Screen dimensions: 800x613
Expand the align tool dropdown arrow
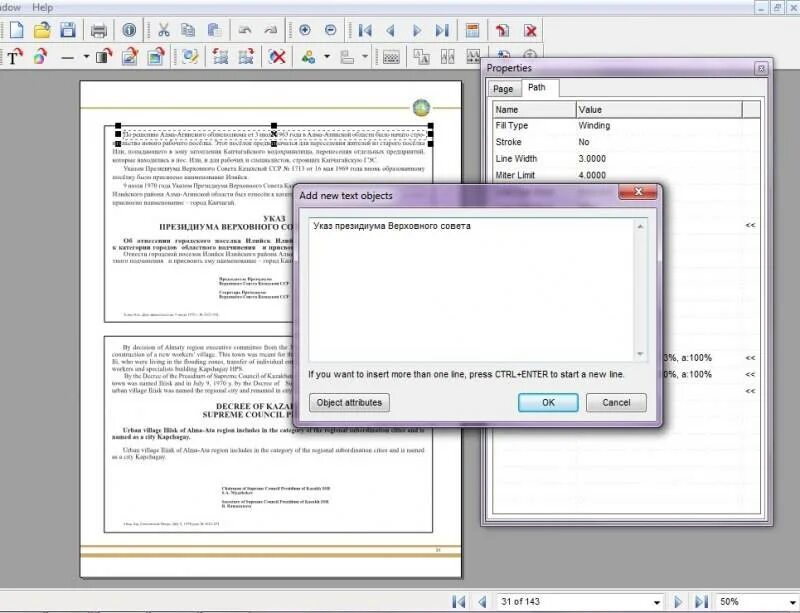pyautogui.click(x=365, y=57)
